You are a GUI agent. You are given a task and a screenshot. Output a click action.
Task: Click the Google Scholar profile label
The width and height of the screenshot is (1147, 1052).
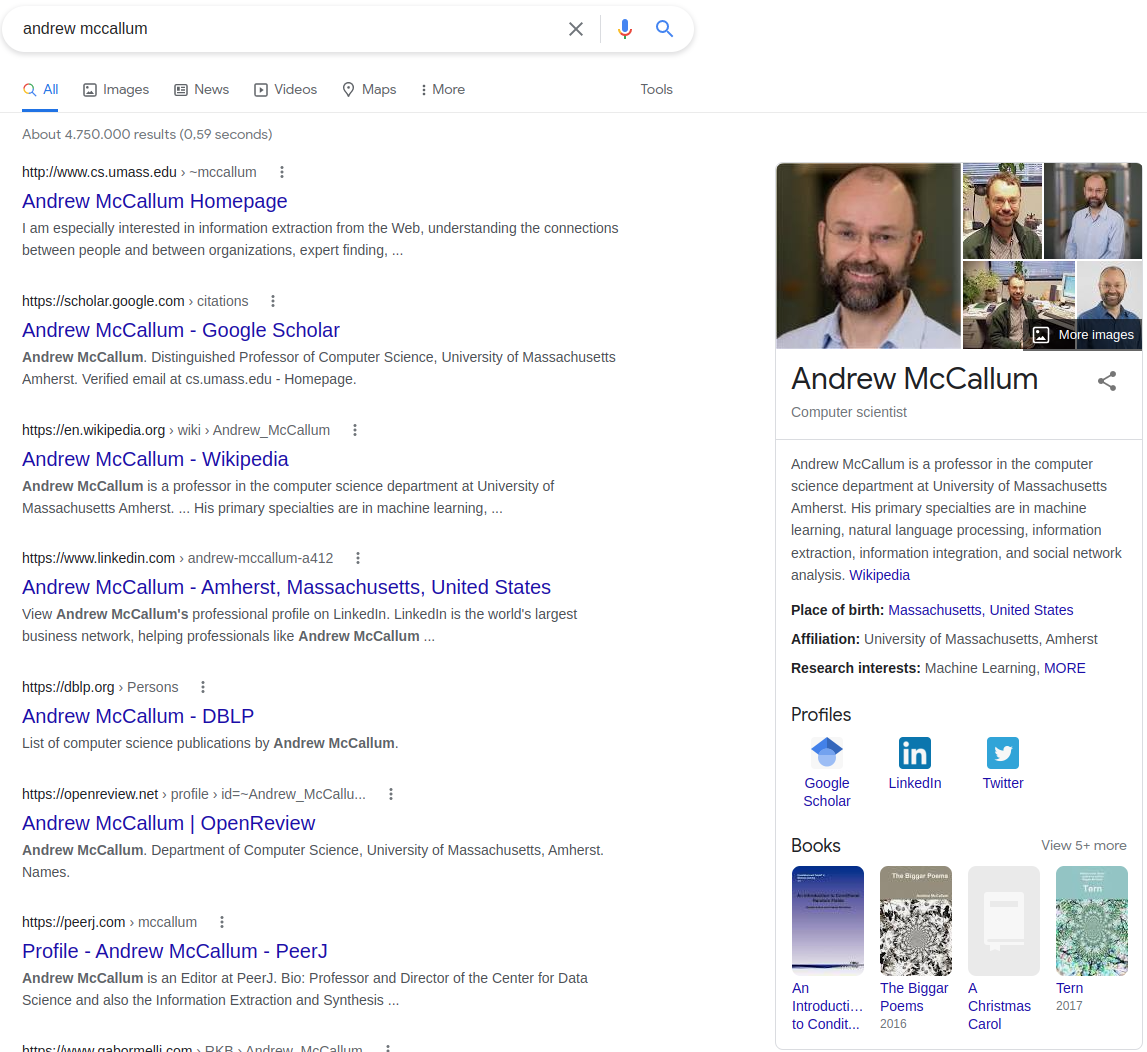pos(827,792)
